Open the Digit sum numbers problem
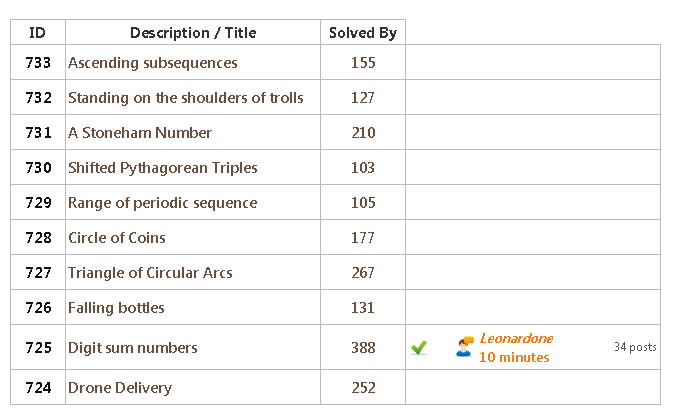The image size is (687, 415). tap(133, 348)
